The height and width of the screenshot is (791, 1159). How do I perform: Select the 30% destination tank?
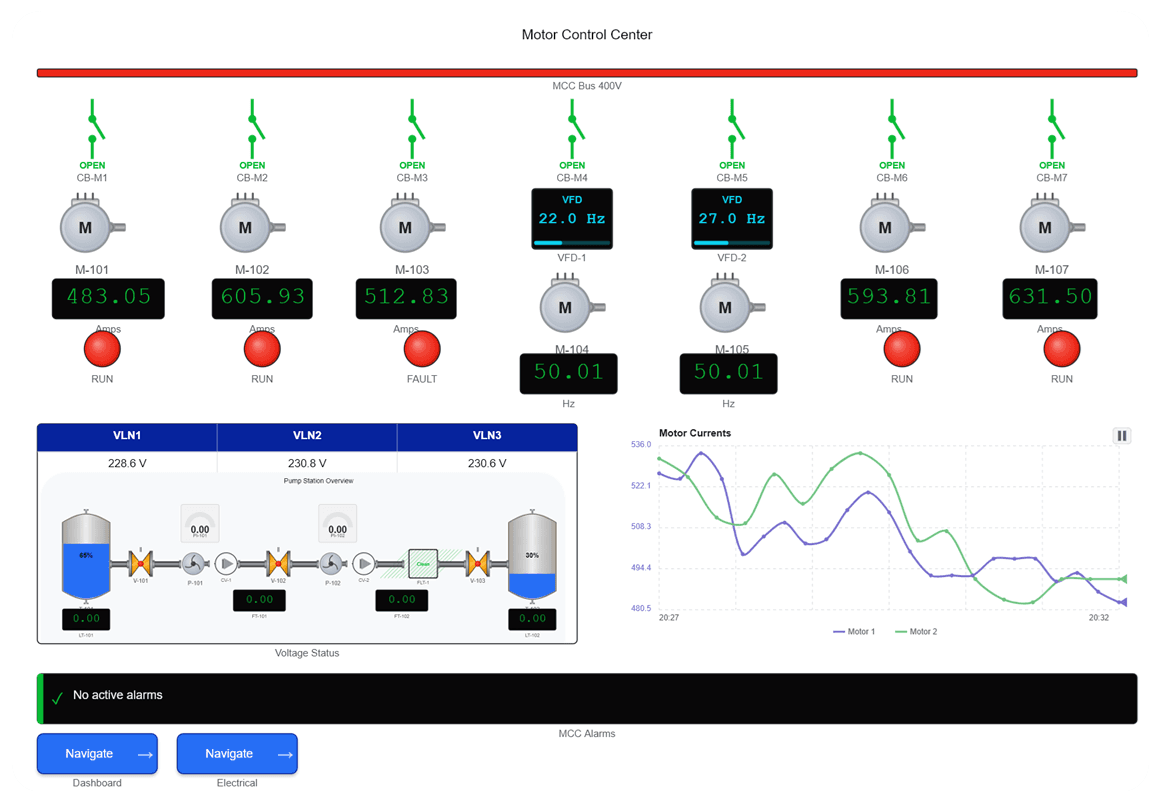coord(532,554)
